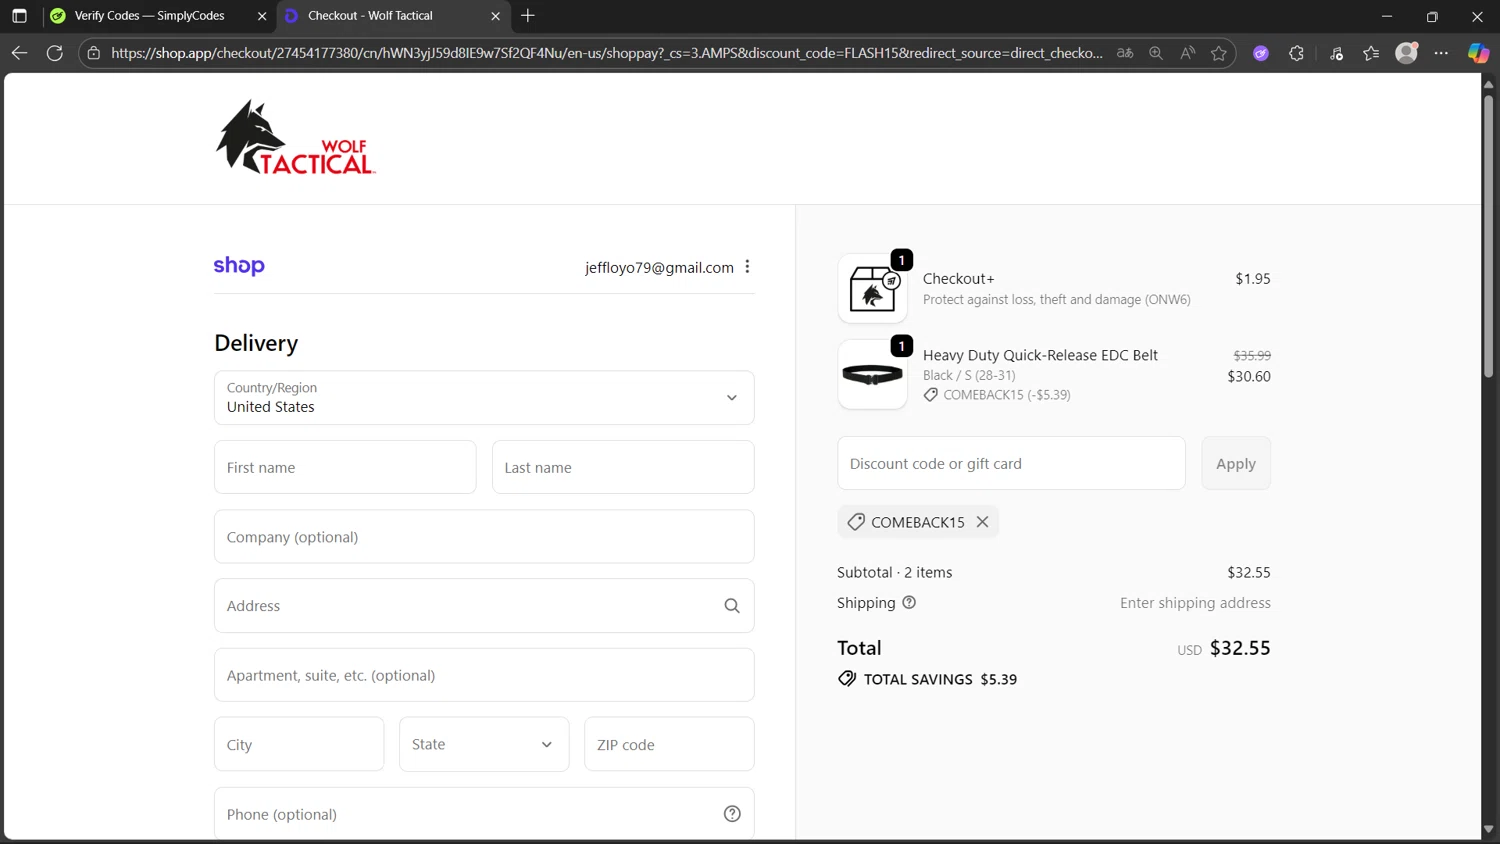
Task: Show shipping policy help icon
Action: [x=909, y=603]
